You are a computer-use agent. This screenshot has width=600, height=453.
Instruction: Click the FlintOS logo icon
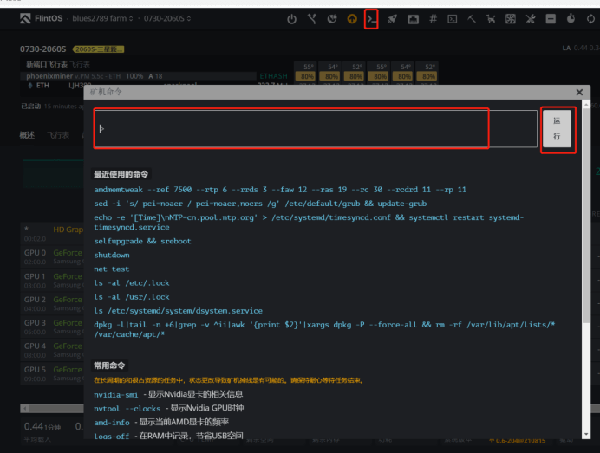[25, 18]
